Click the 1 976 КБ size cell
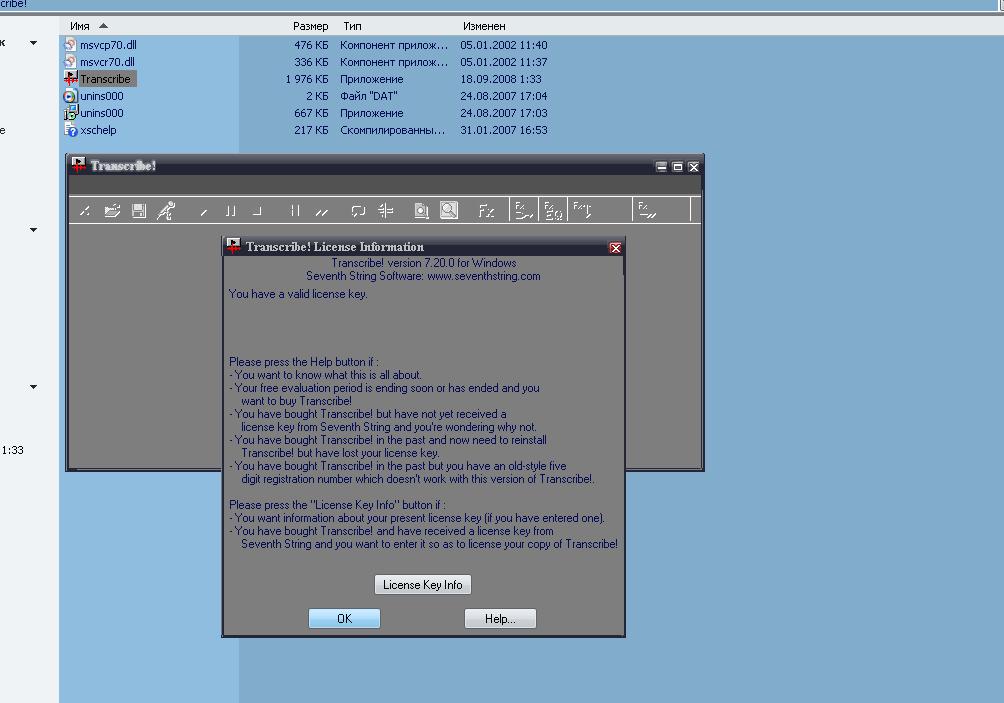 [x=307, y=79]
